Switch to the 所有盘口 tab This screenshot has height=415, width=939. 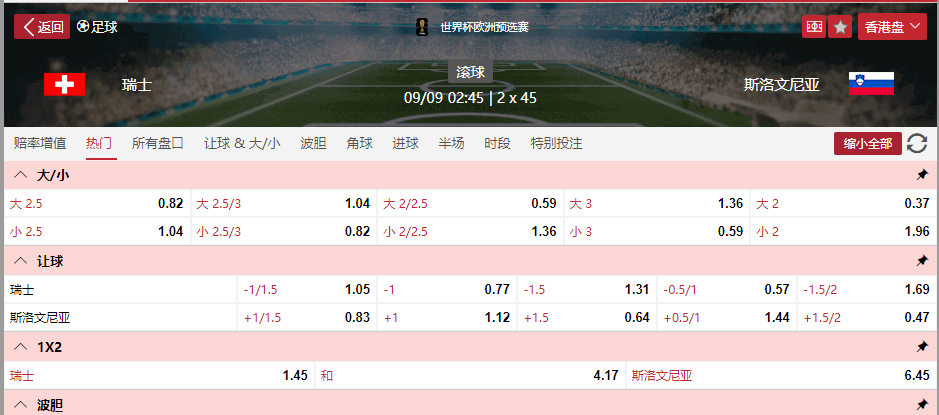click(x=158, y=143)
